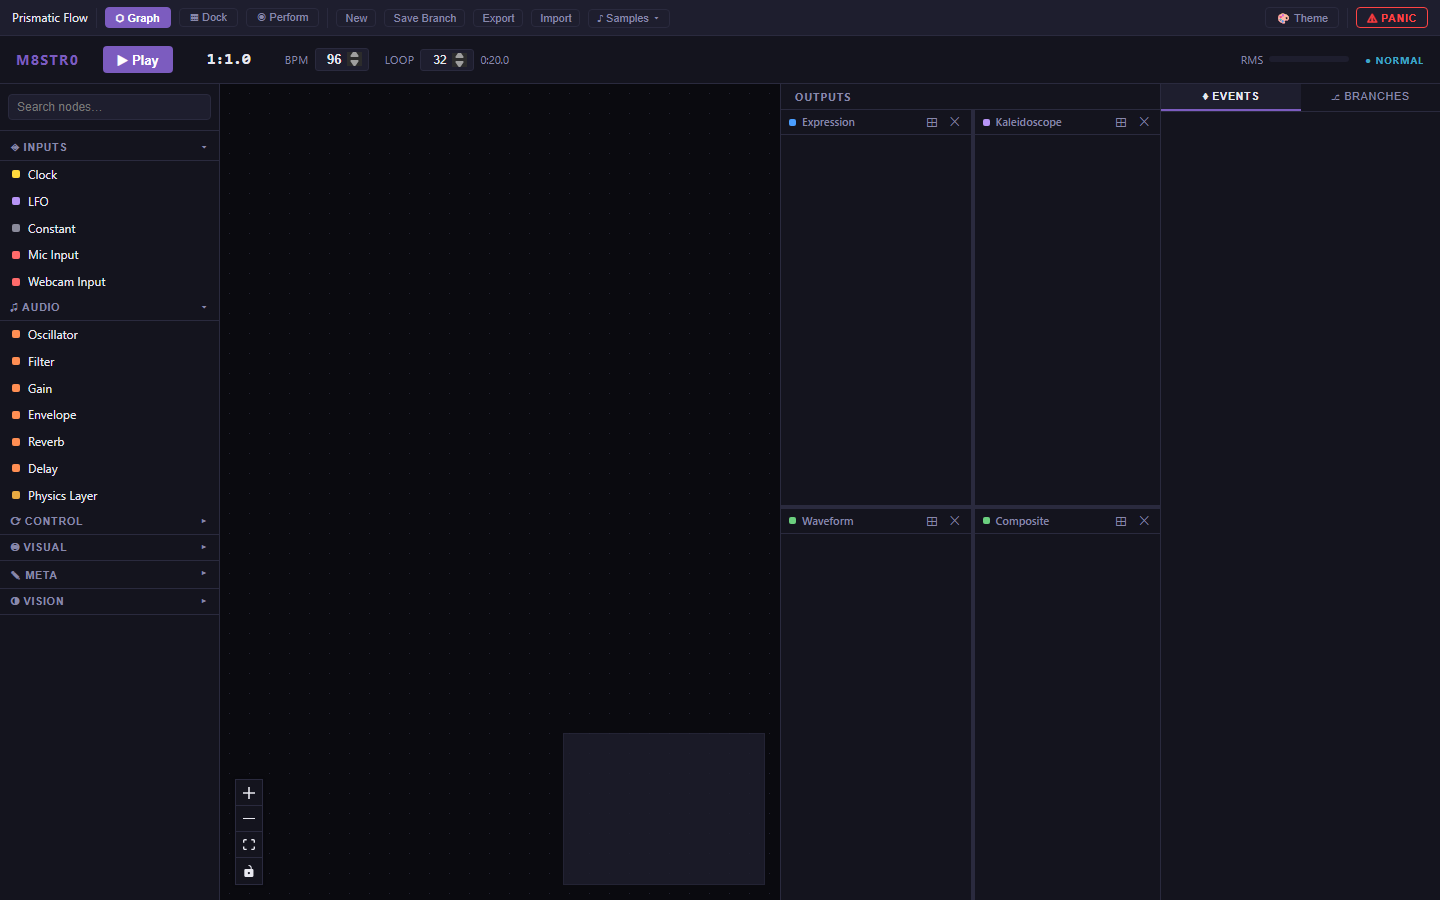The image size is (1440, 900).
Task: Add a Reverb node
Action: point(109,442)
